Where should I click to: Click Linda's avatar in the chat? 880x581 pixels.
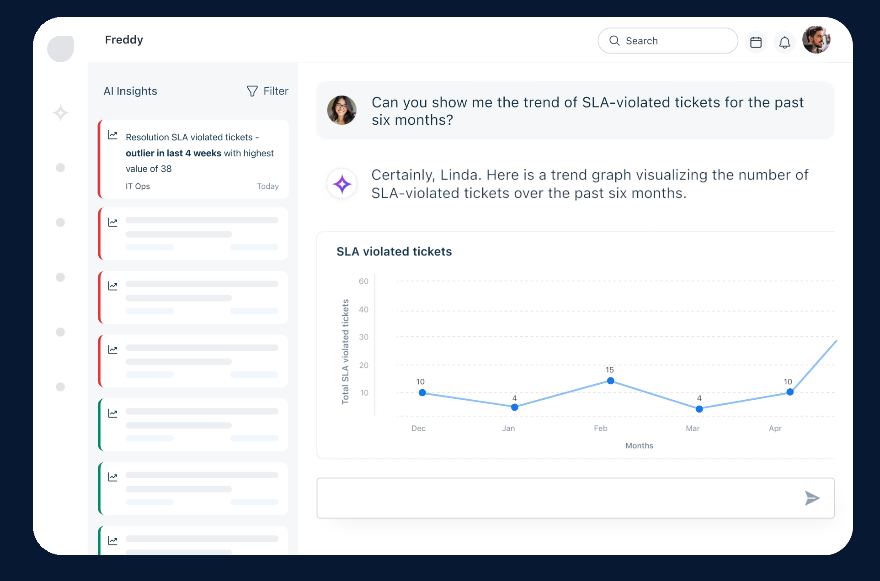[342, 110]
